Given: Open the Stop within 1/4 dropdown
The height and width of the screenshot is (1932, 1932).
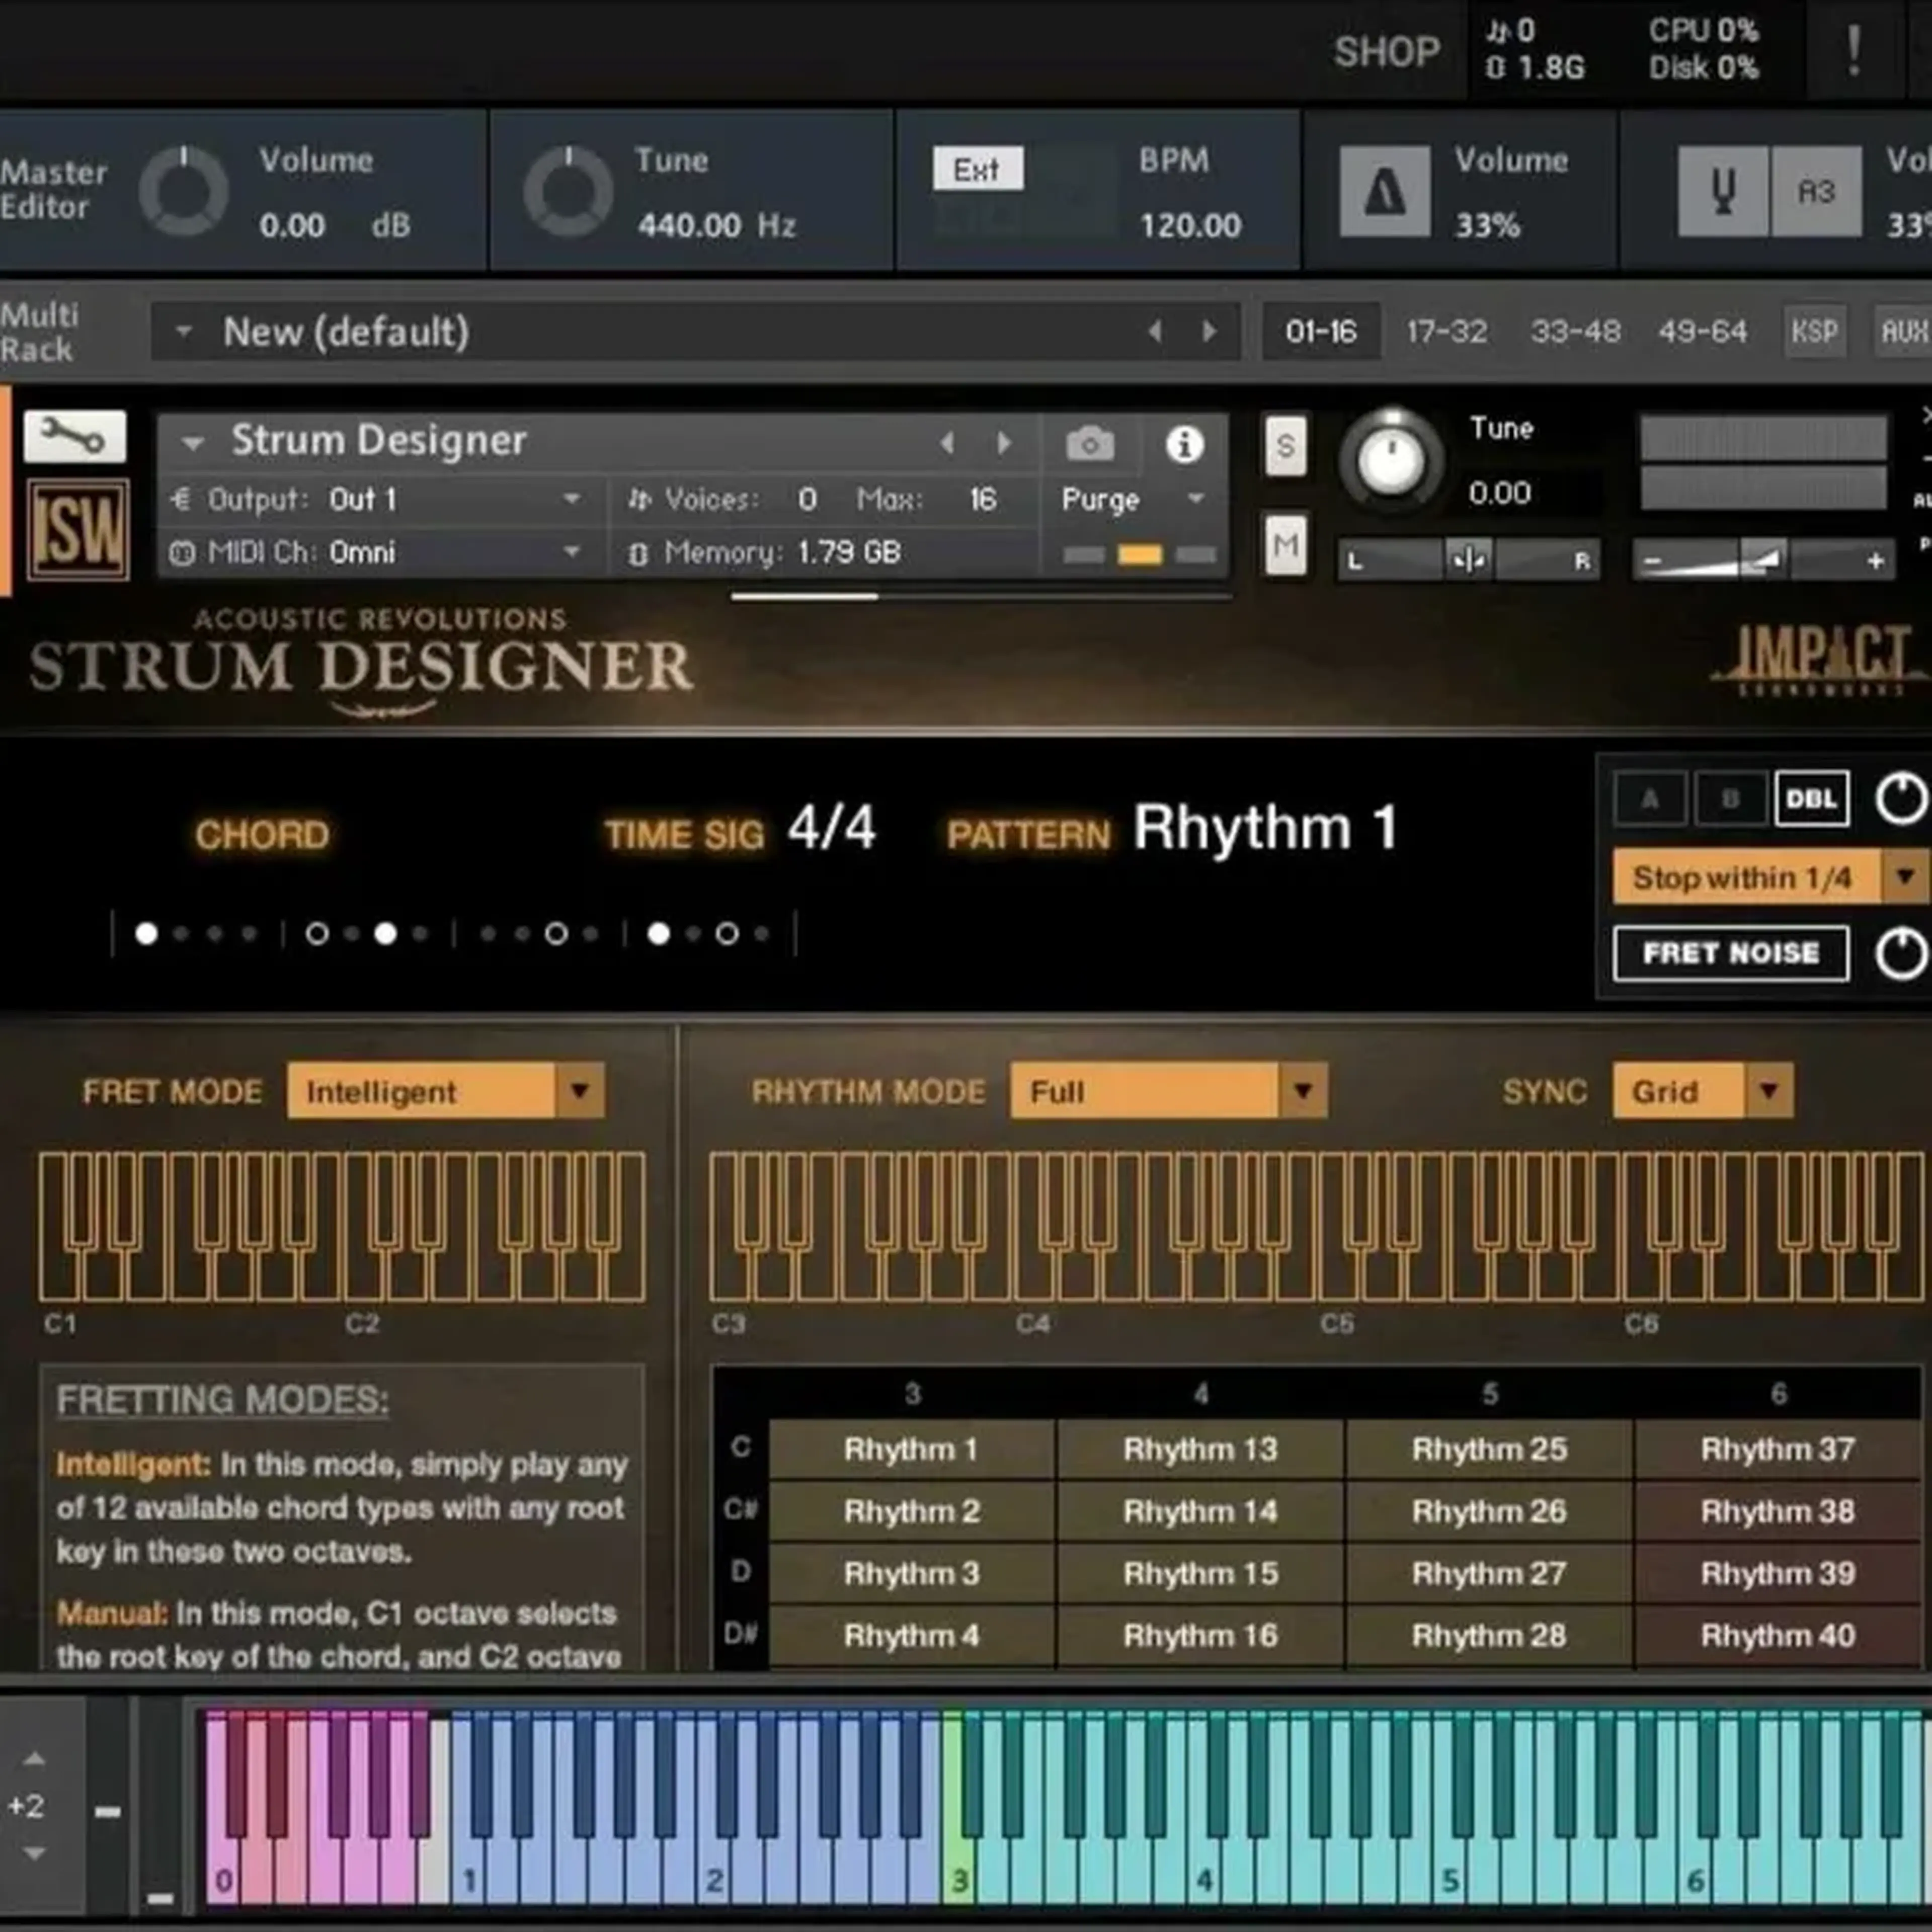Looking at the screenshot, I should [1771, 877].
